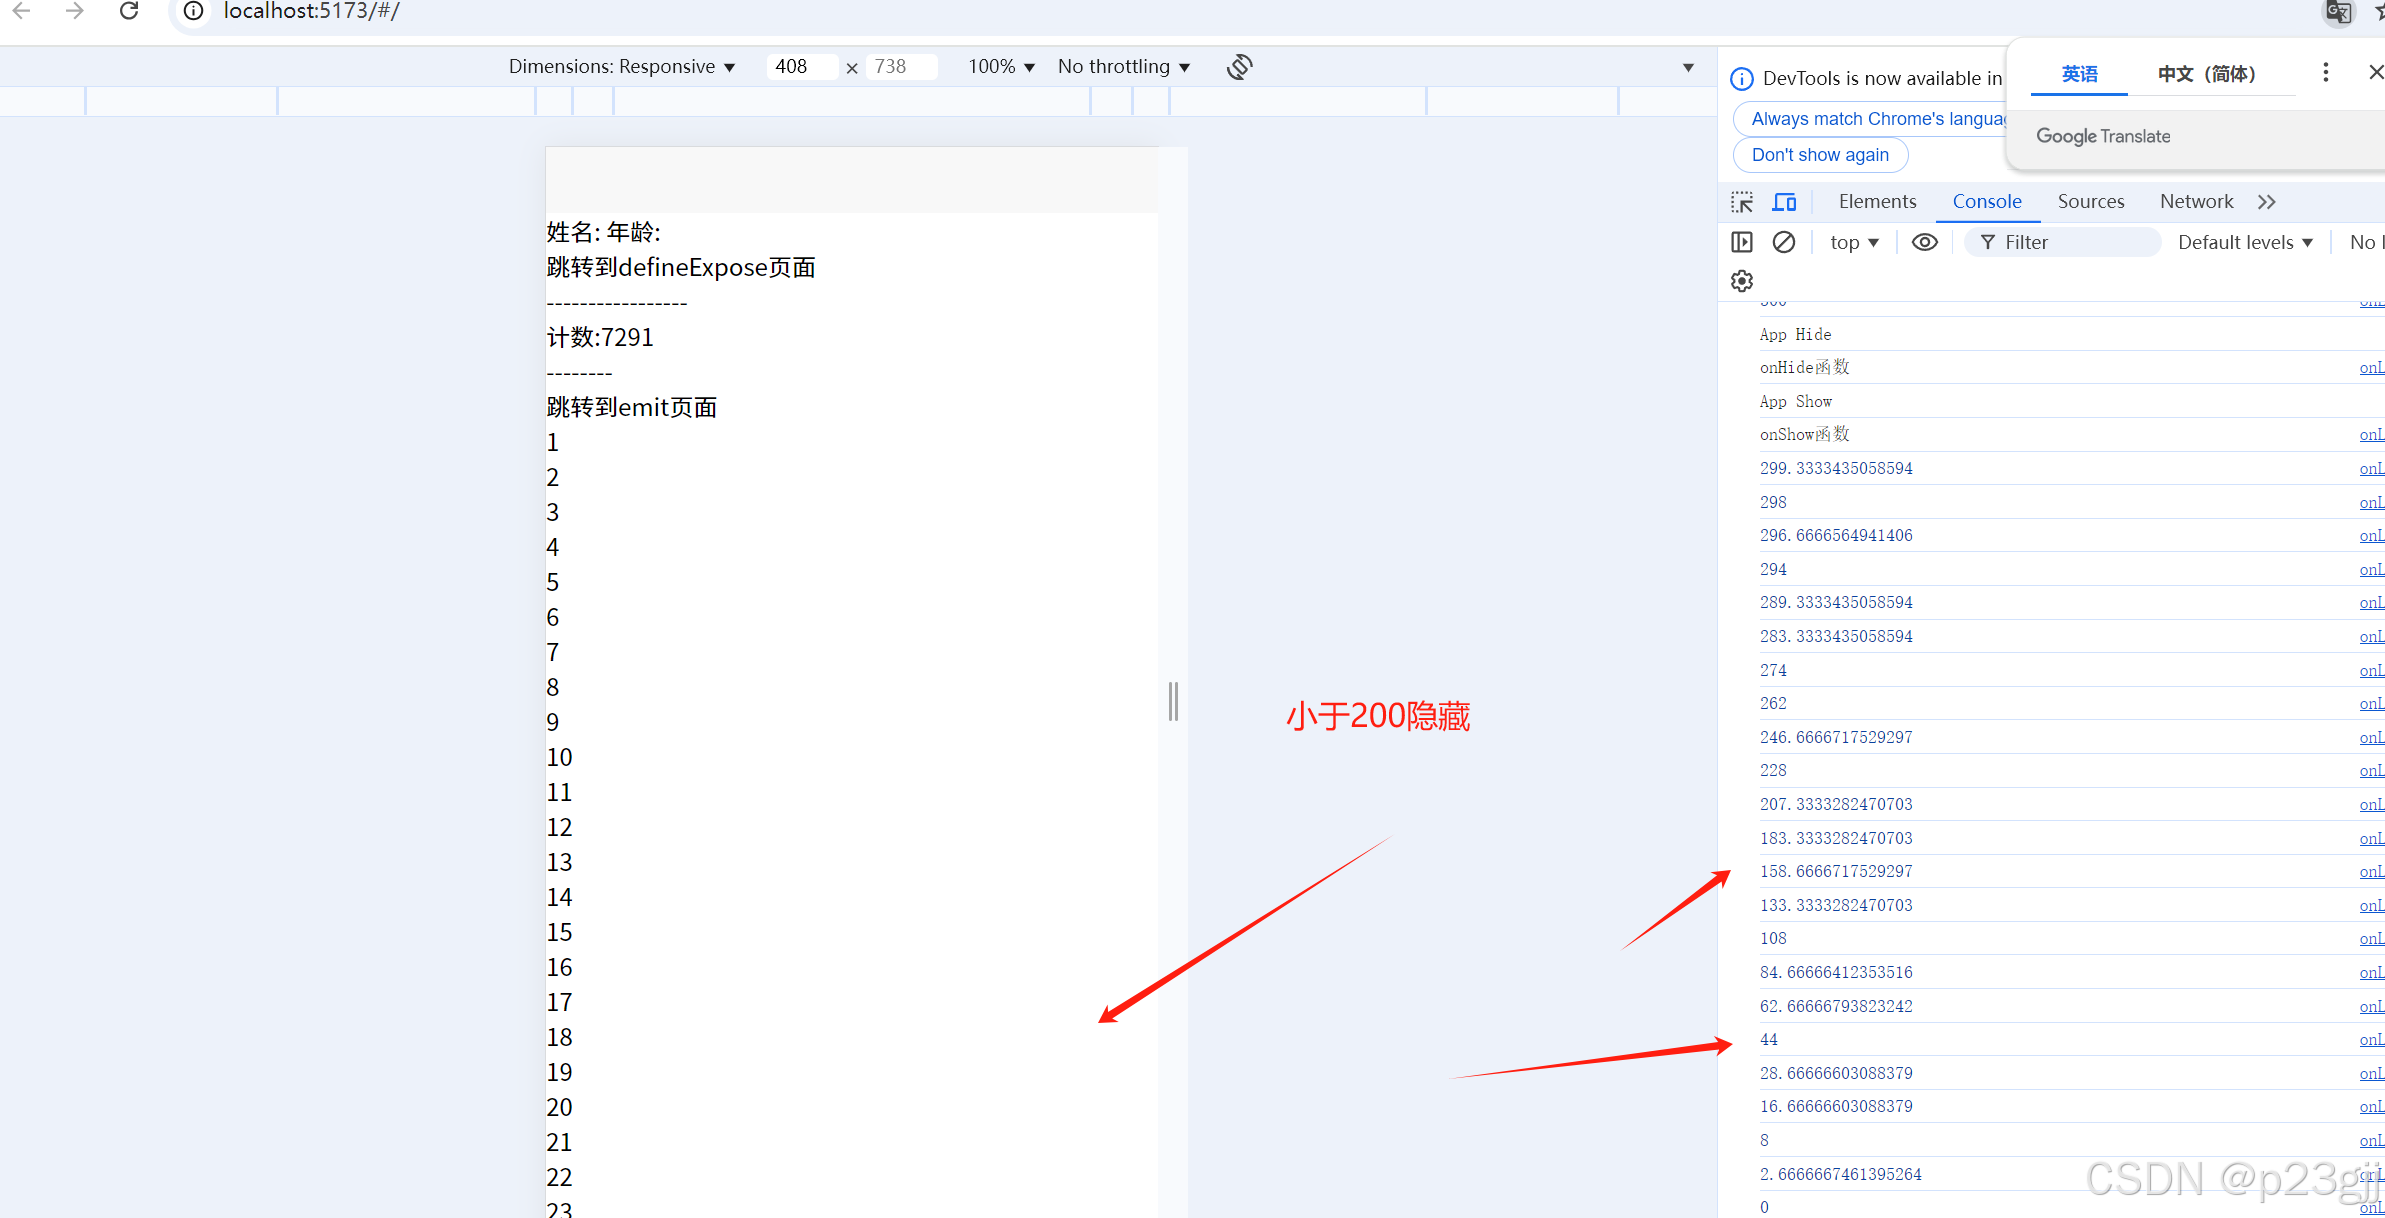Open the Default levels dropdown

tap(2245, 242)
